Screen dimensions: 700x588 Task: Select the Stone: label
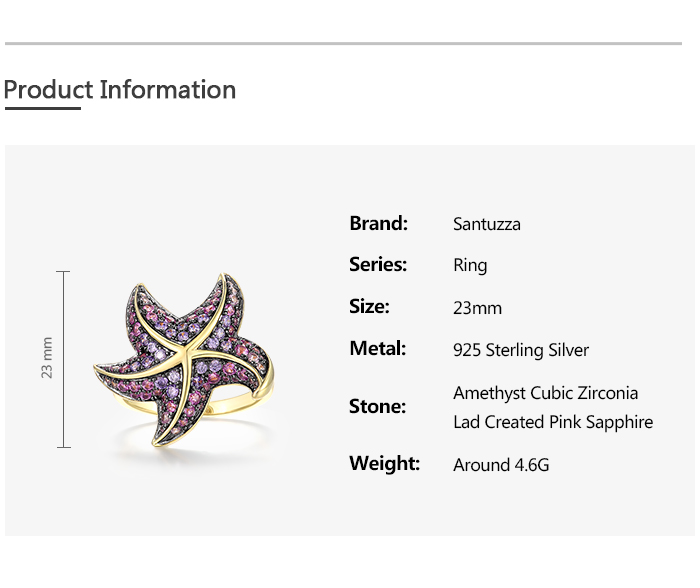pyautogui.click(x=377, y=407)
